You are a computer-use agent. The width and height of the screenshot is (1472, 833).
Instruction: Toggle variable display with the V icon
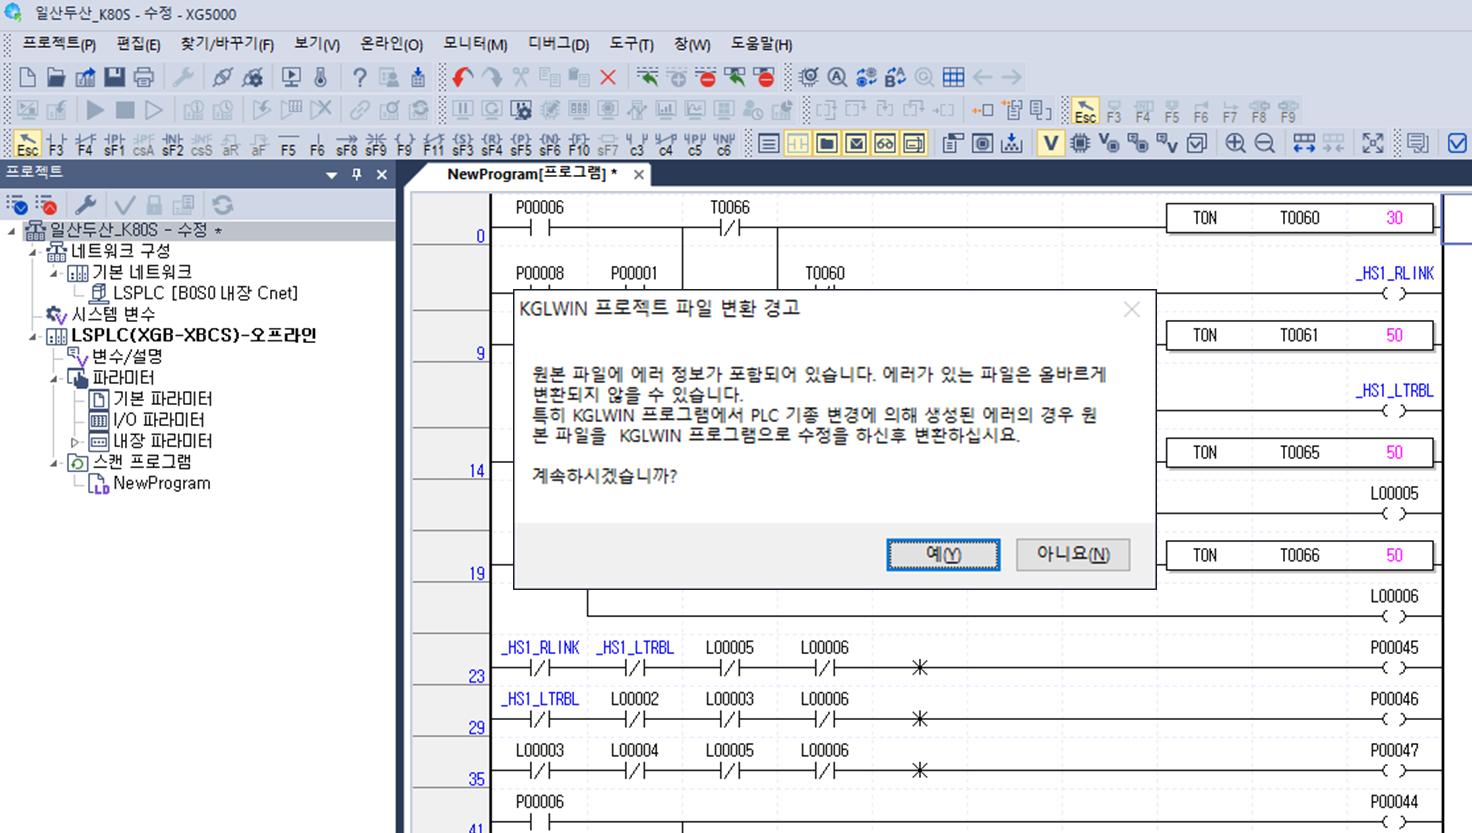coord(1051,143)
